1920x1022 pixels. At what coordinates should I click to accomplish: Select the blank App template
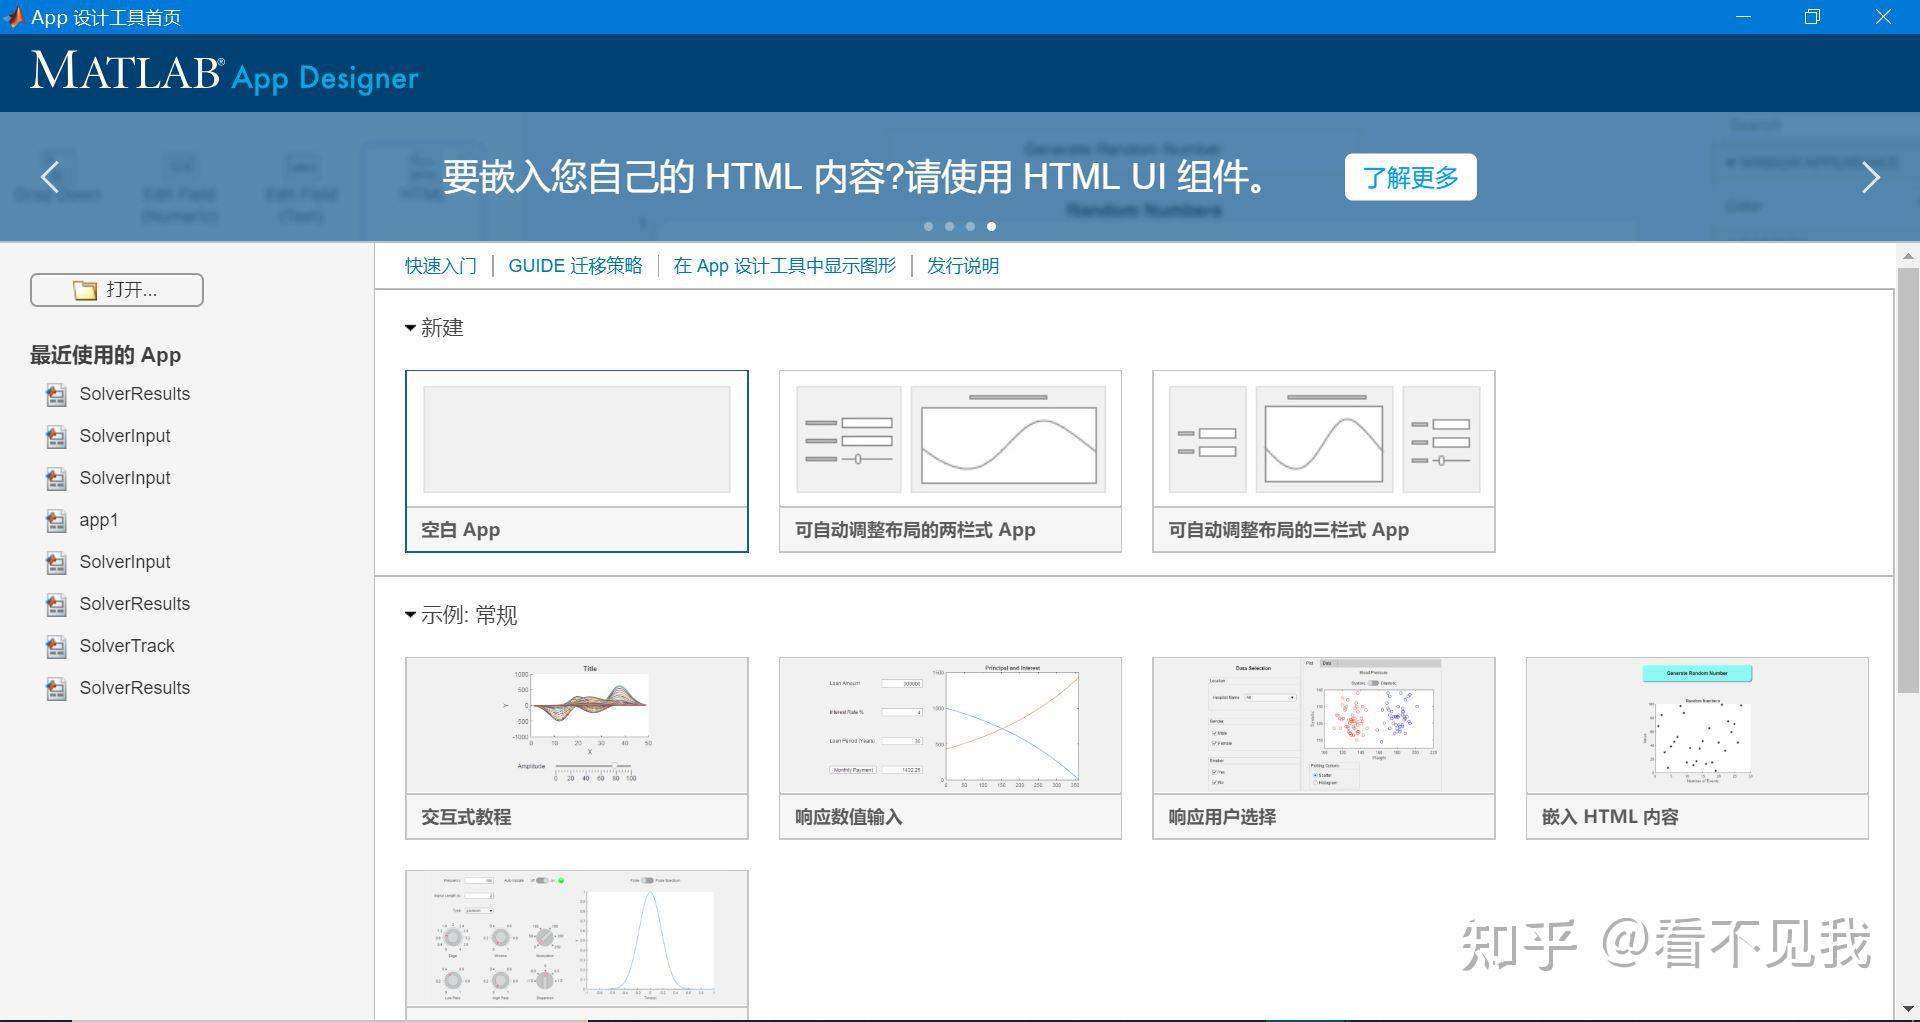pyautogui.click(x=576, y=460)
